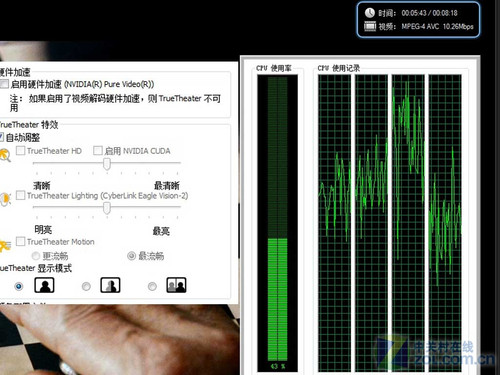Click the CPU 使用率 group label
500x375 pixels.
[274, 68]
